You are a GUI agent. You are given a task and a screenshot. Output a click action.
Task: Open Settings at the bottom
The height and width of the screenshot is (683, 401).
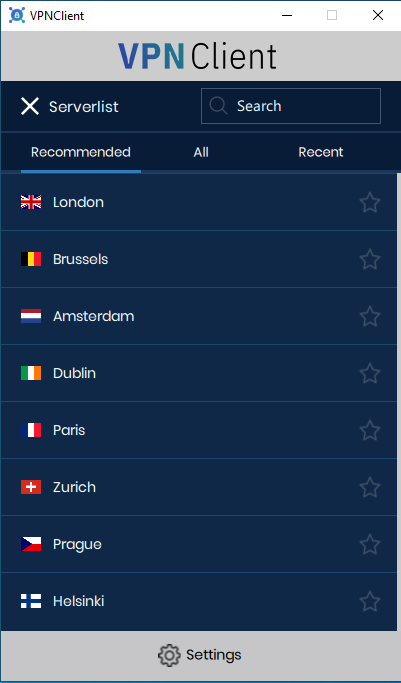[x=200, y=655]
